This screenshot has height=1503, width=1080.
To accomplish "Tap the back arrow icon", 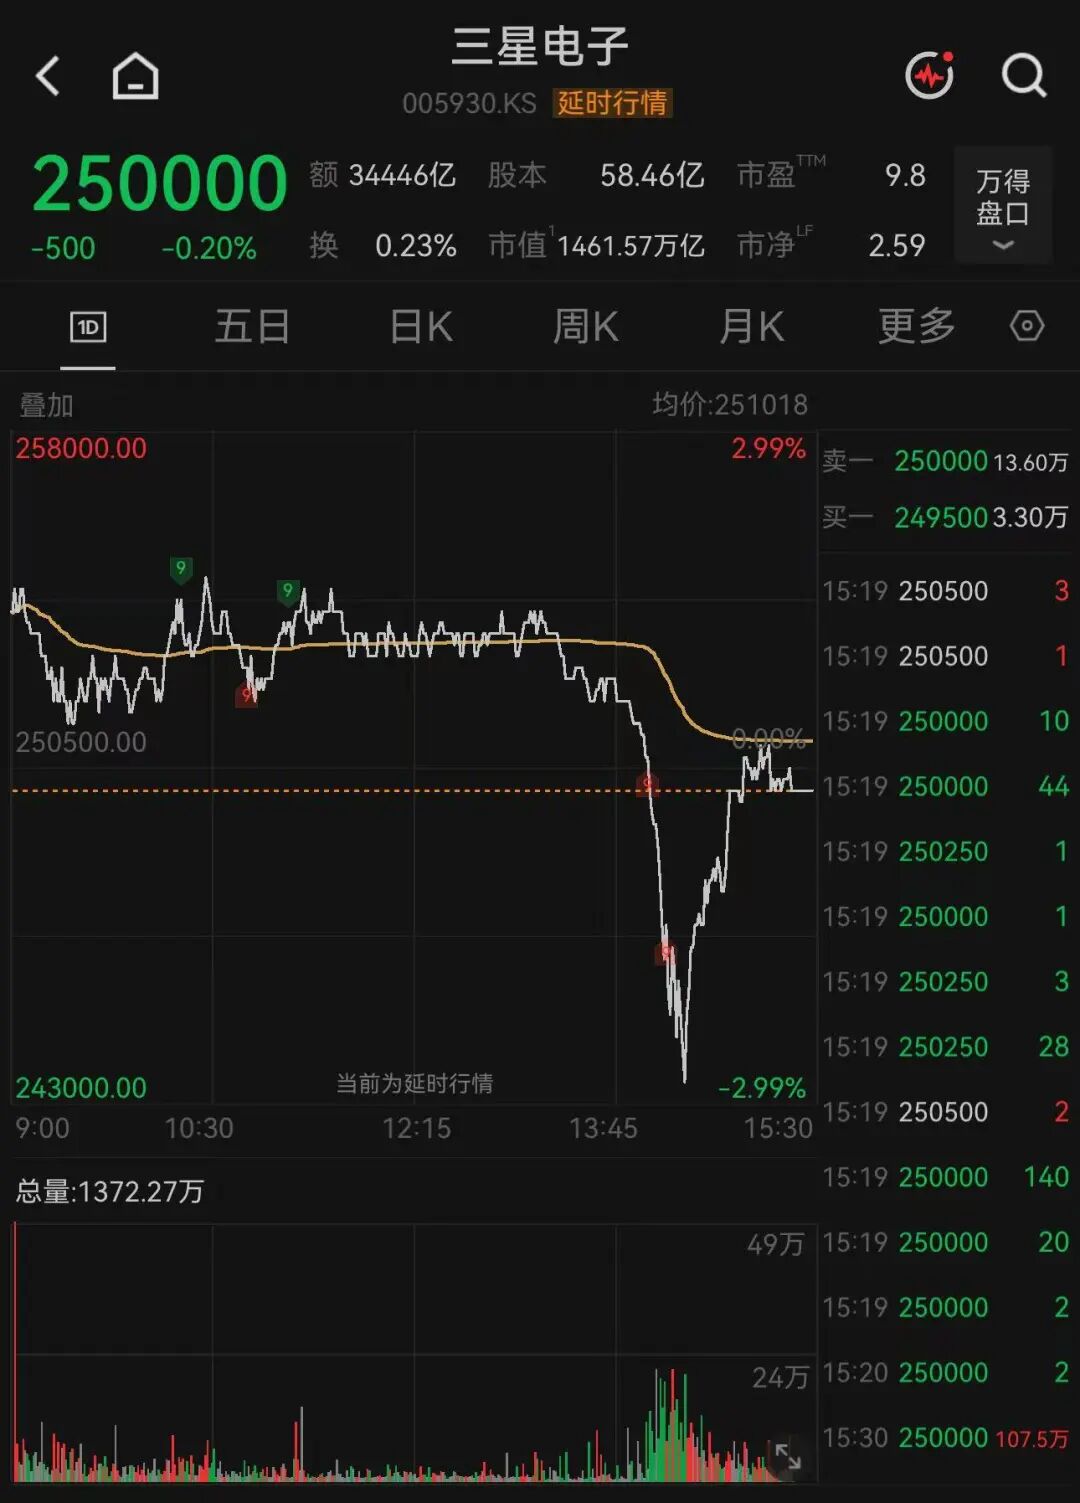I will [x=48, y=76].
